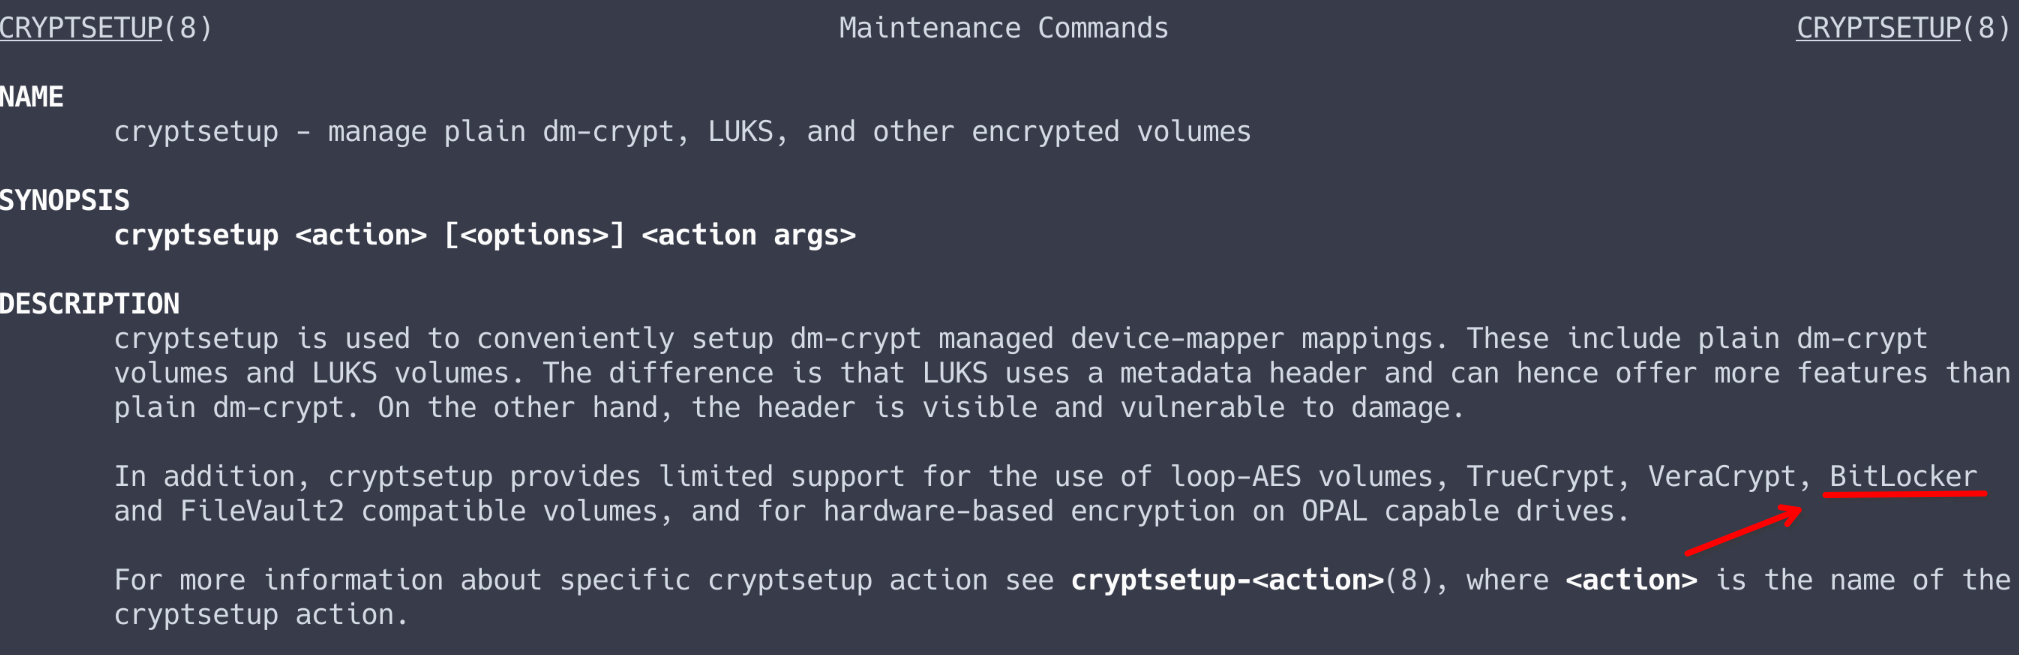Click the NAME section heading

pos(32,97)
